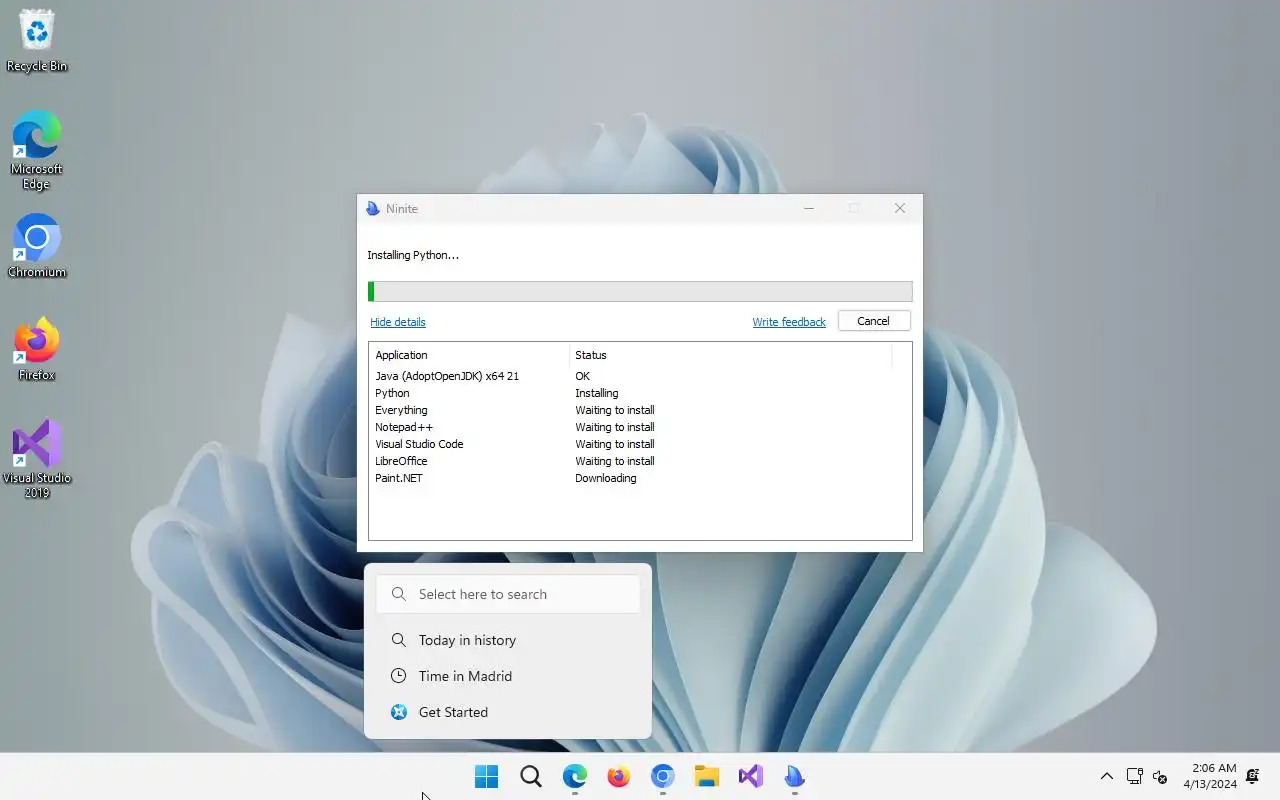Focus the Select here to search field

pyautogui.click(x=508, y=594)
